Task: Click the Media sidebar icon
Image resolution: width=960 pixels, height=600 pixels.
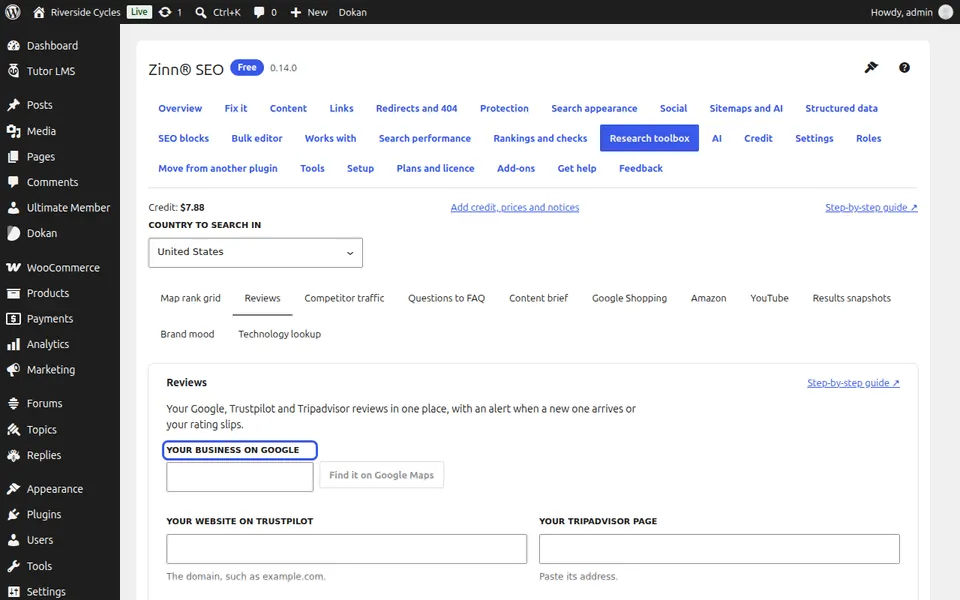Action: (13, 131)
